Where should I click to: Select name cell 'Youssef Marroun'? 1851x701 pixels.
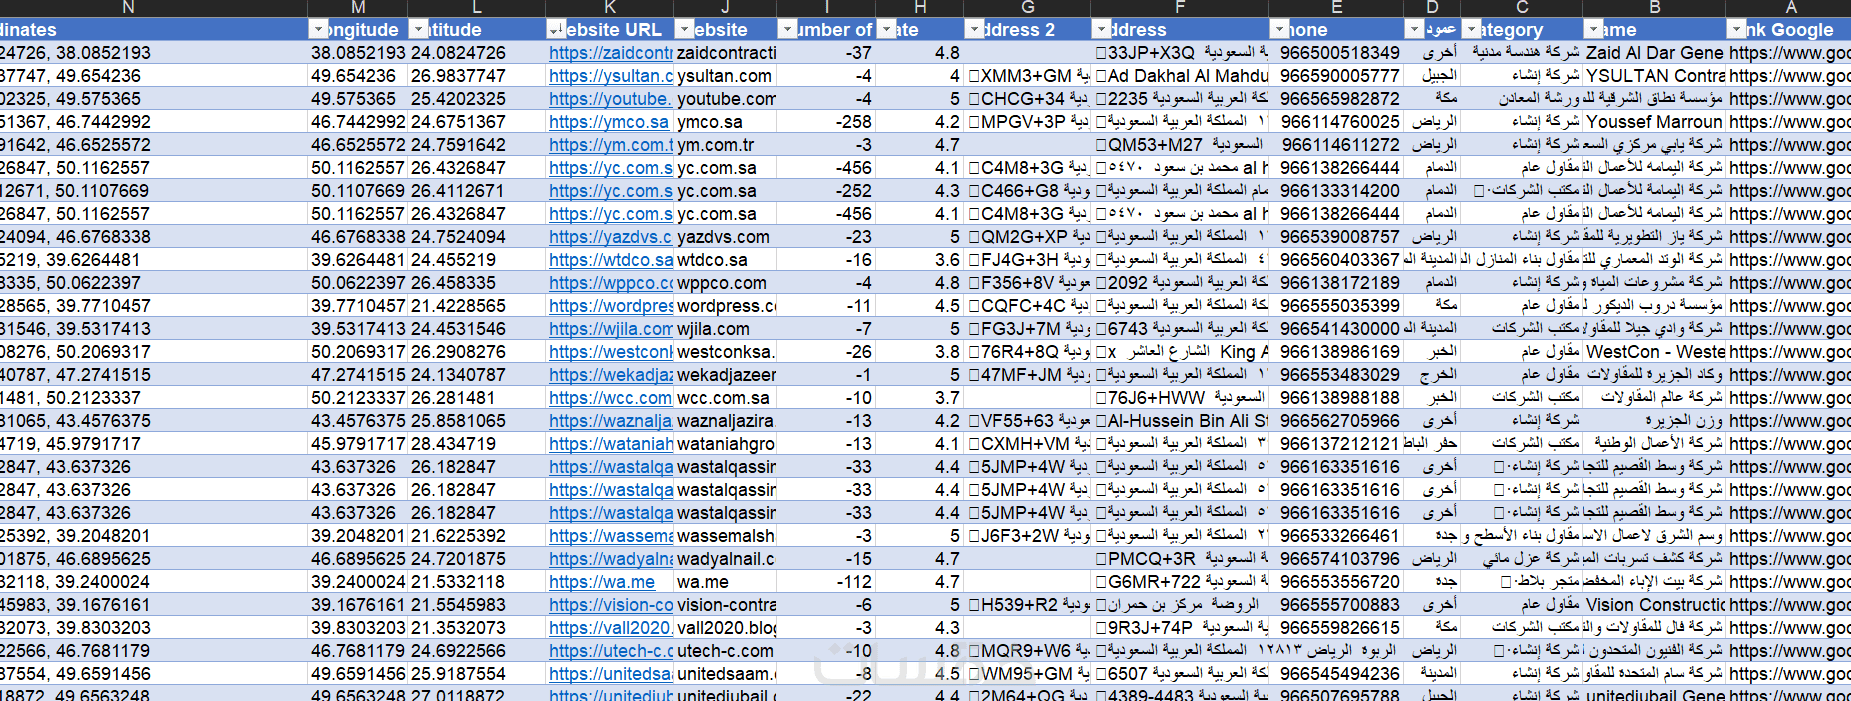tap(1655, 121)
